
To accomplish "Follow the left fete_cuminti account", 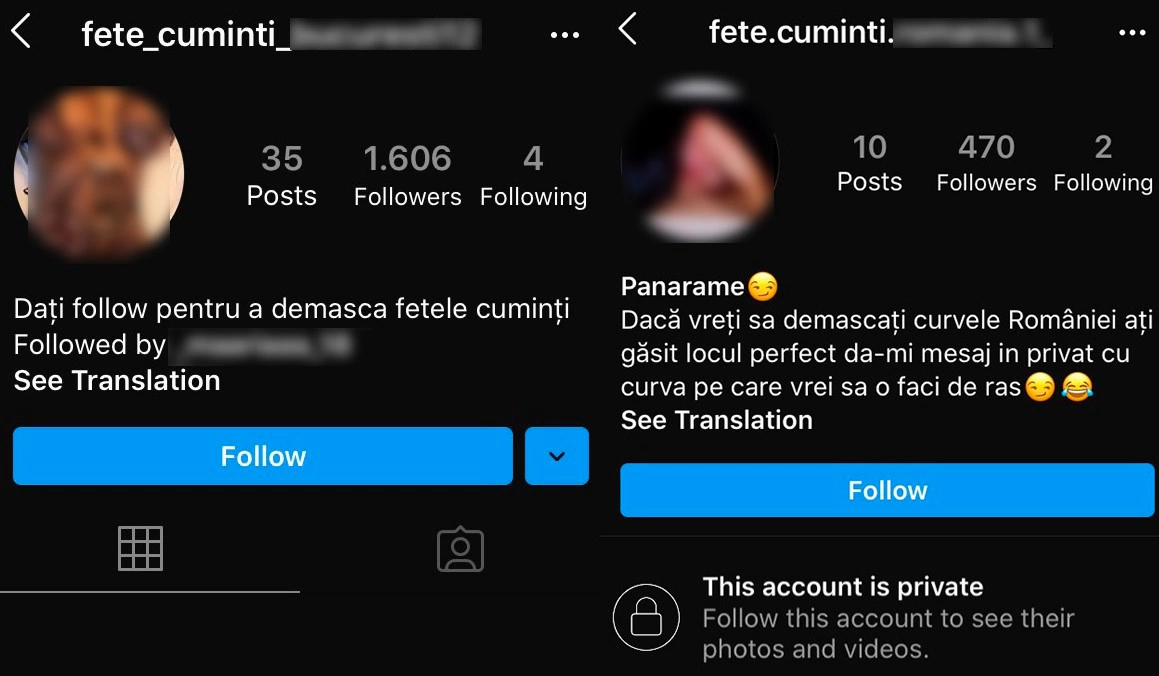I will click(x=263, y=456).
